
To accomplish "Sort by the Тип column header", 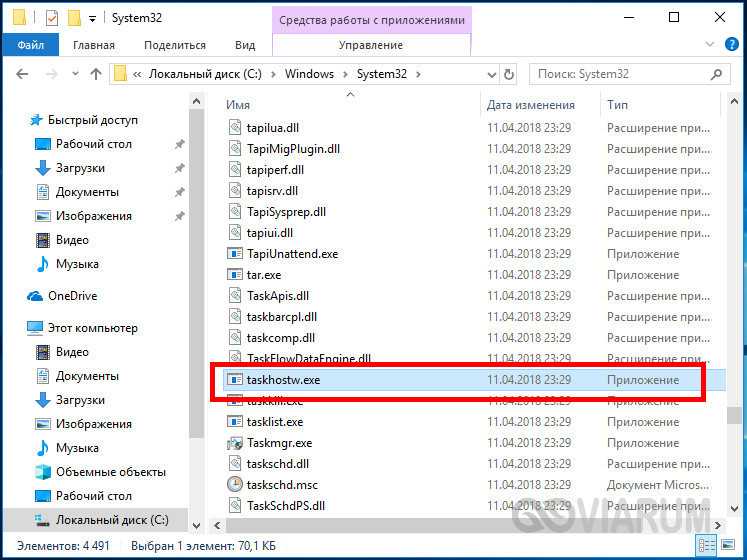I will pos(662,105).
